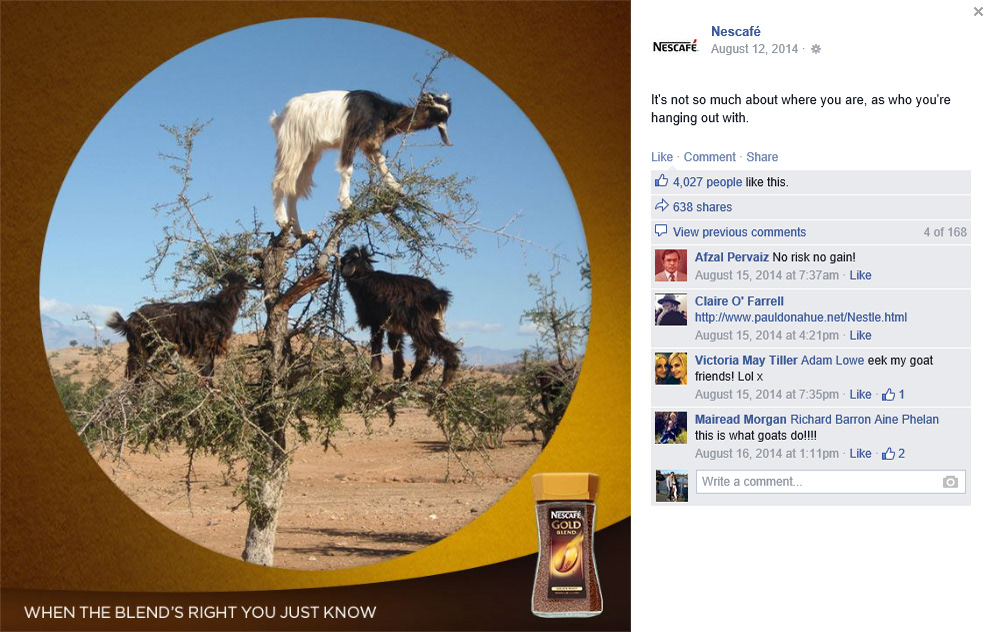The width and height of the screenshot is (991, 632).
Task: Click the post privacy gear icon
Action: point(816,49)
